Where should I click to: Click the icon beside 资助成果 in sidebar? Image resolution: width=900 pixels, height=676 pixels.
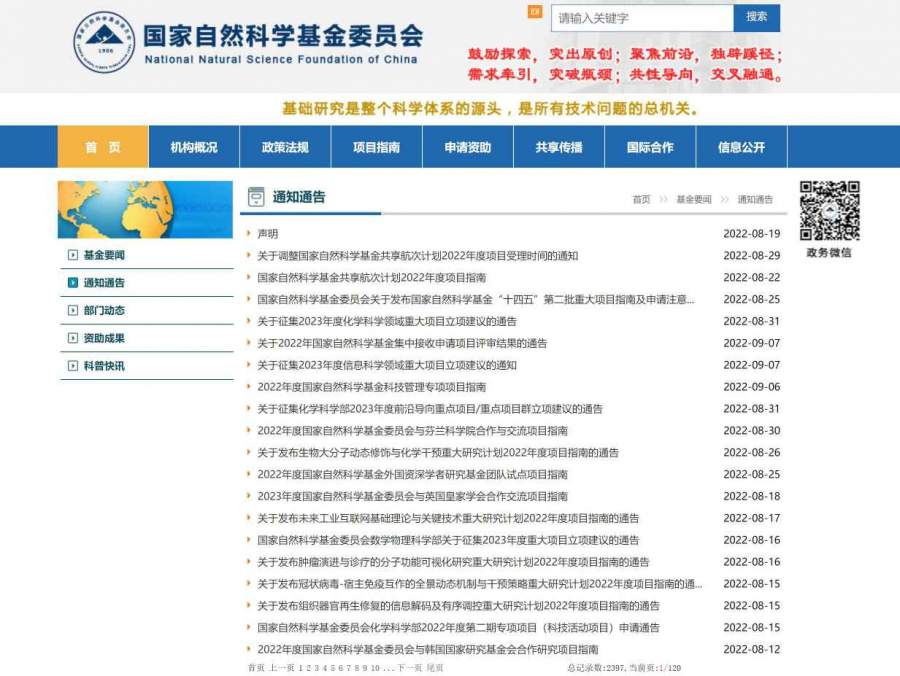click(x=72, y=338)
